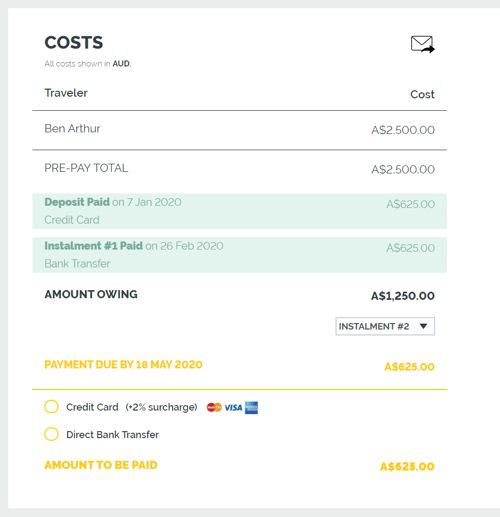The image size is (500, 517).
Task: Click the dropdown arrow beside INSTALMENT #2
Action: coord(423,326)
